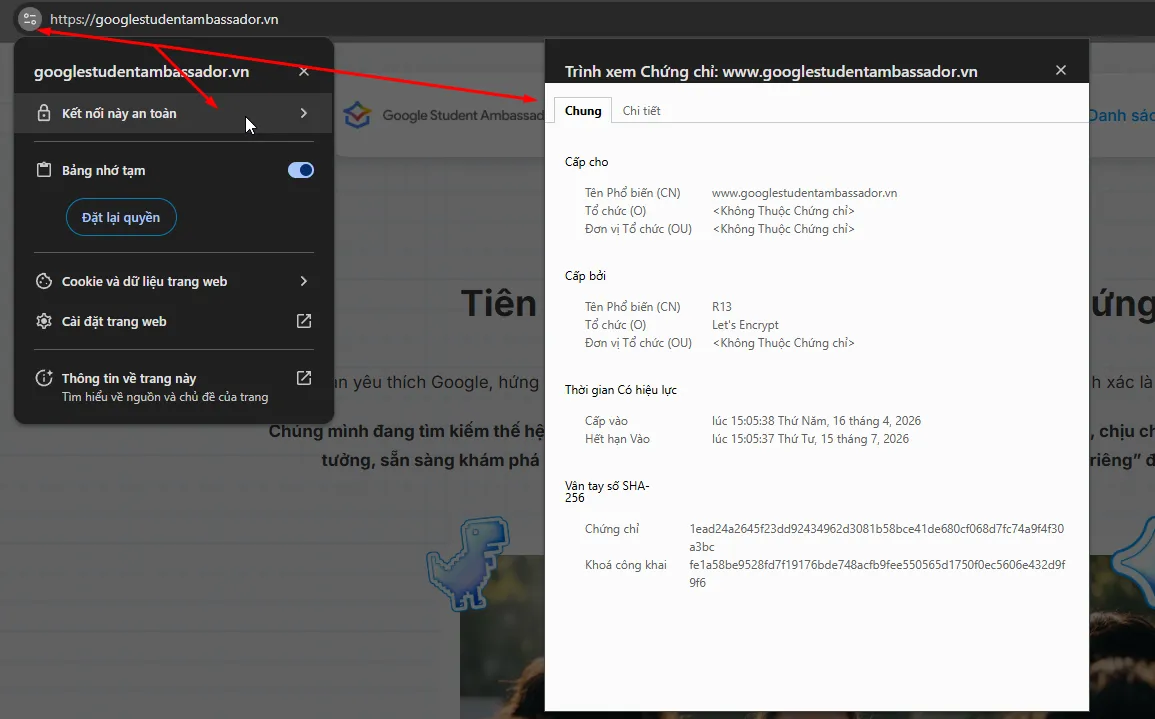This screenshot has width=1155, height=719.
Task: Open the Danh sách link in page header
Action: point(1121,116)
